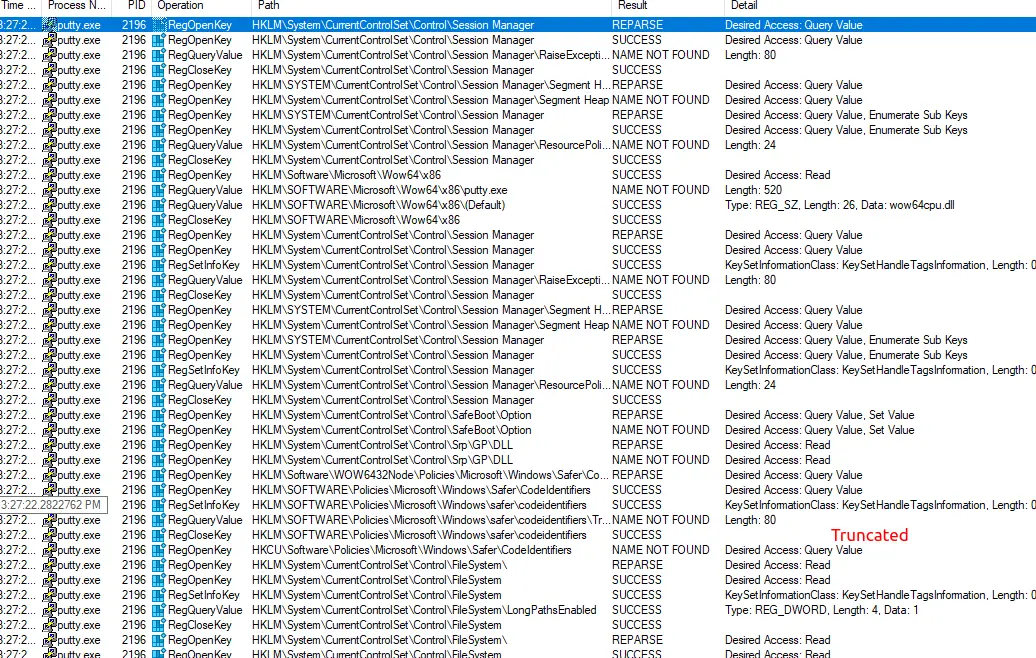Click the registry icon in the LongPathsEnabled row
1036x658 pixels.
pyautogui.click(x=159, y=611)
